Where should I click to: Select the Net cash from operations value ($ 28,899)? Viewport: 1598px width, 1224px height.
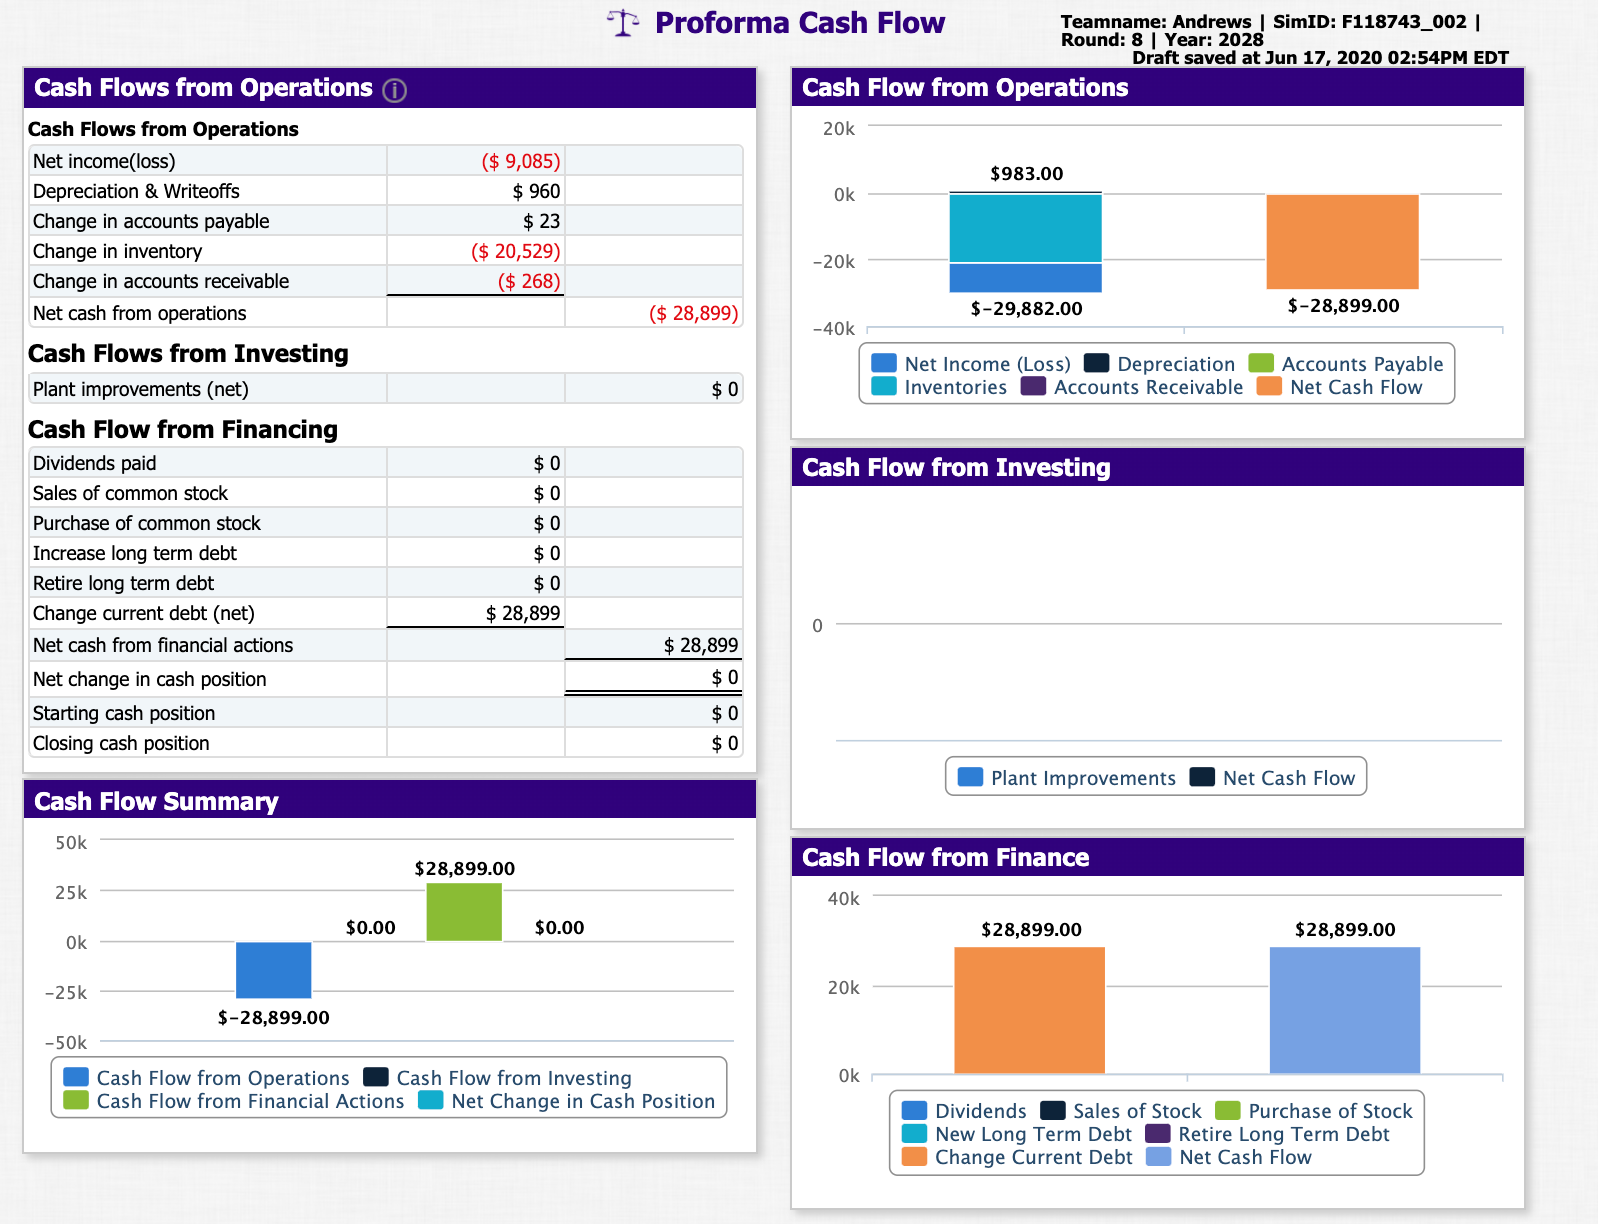pos(694,313)
